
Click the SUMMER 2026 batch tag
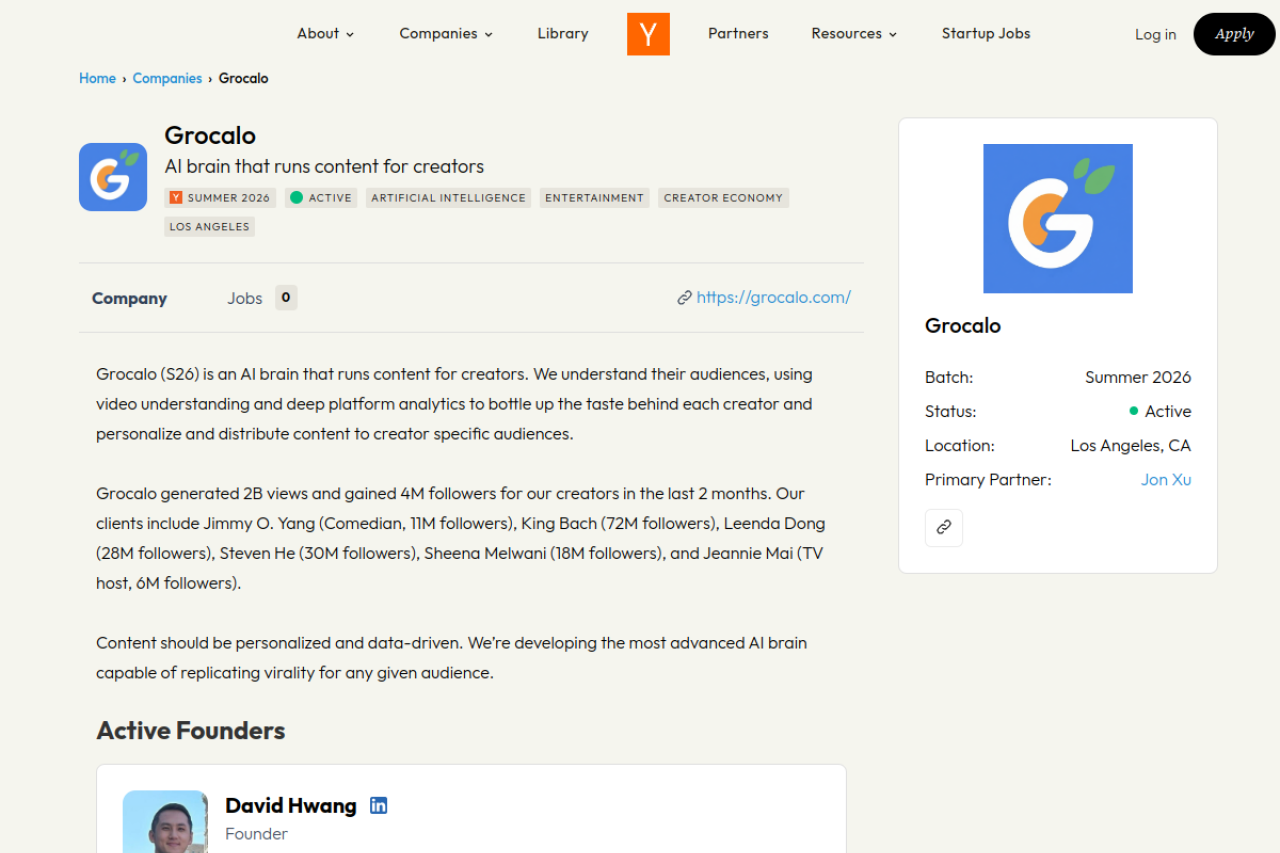pyautogui.click(x=220, y=198)
